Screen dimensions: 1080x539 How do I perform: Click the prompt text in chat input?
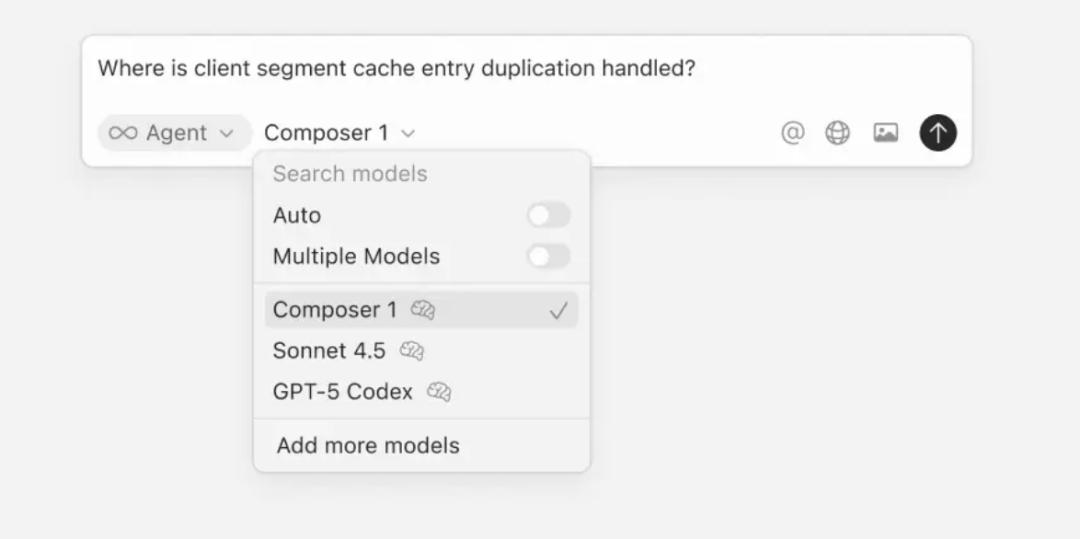click(396, 69)
